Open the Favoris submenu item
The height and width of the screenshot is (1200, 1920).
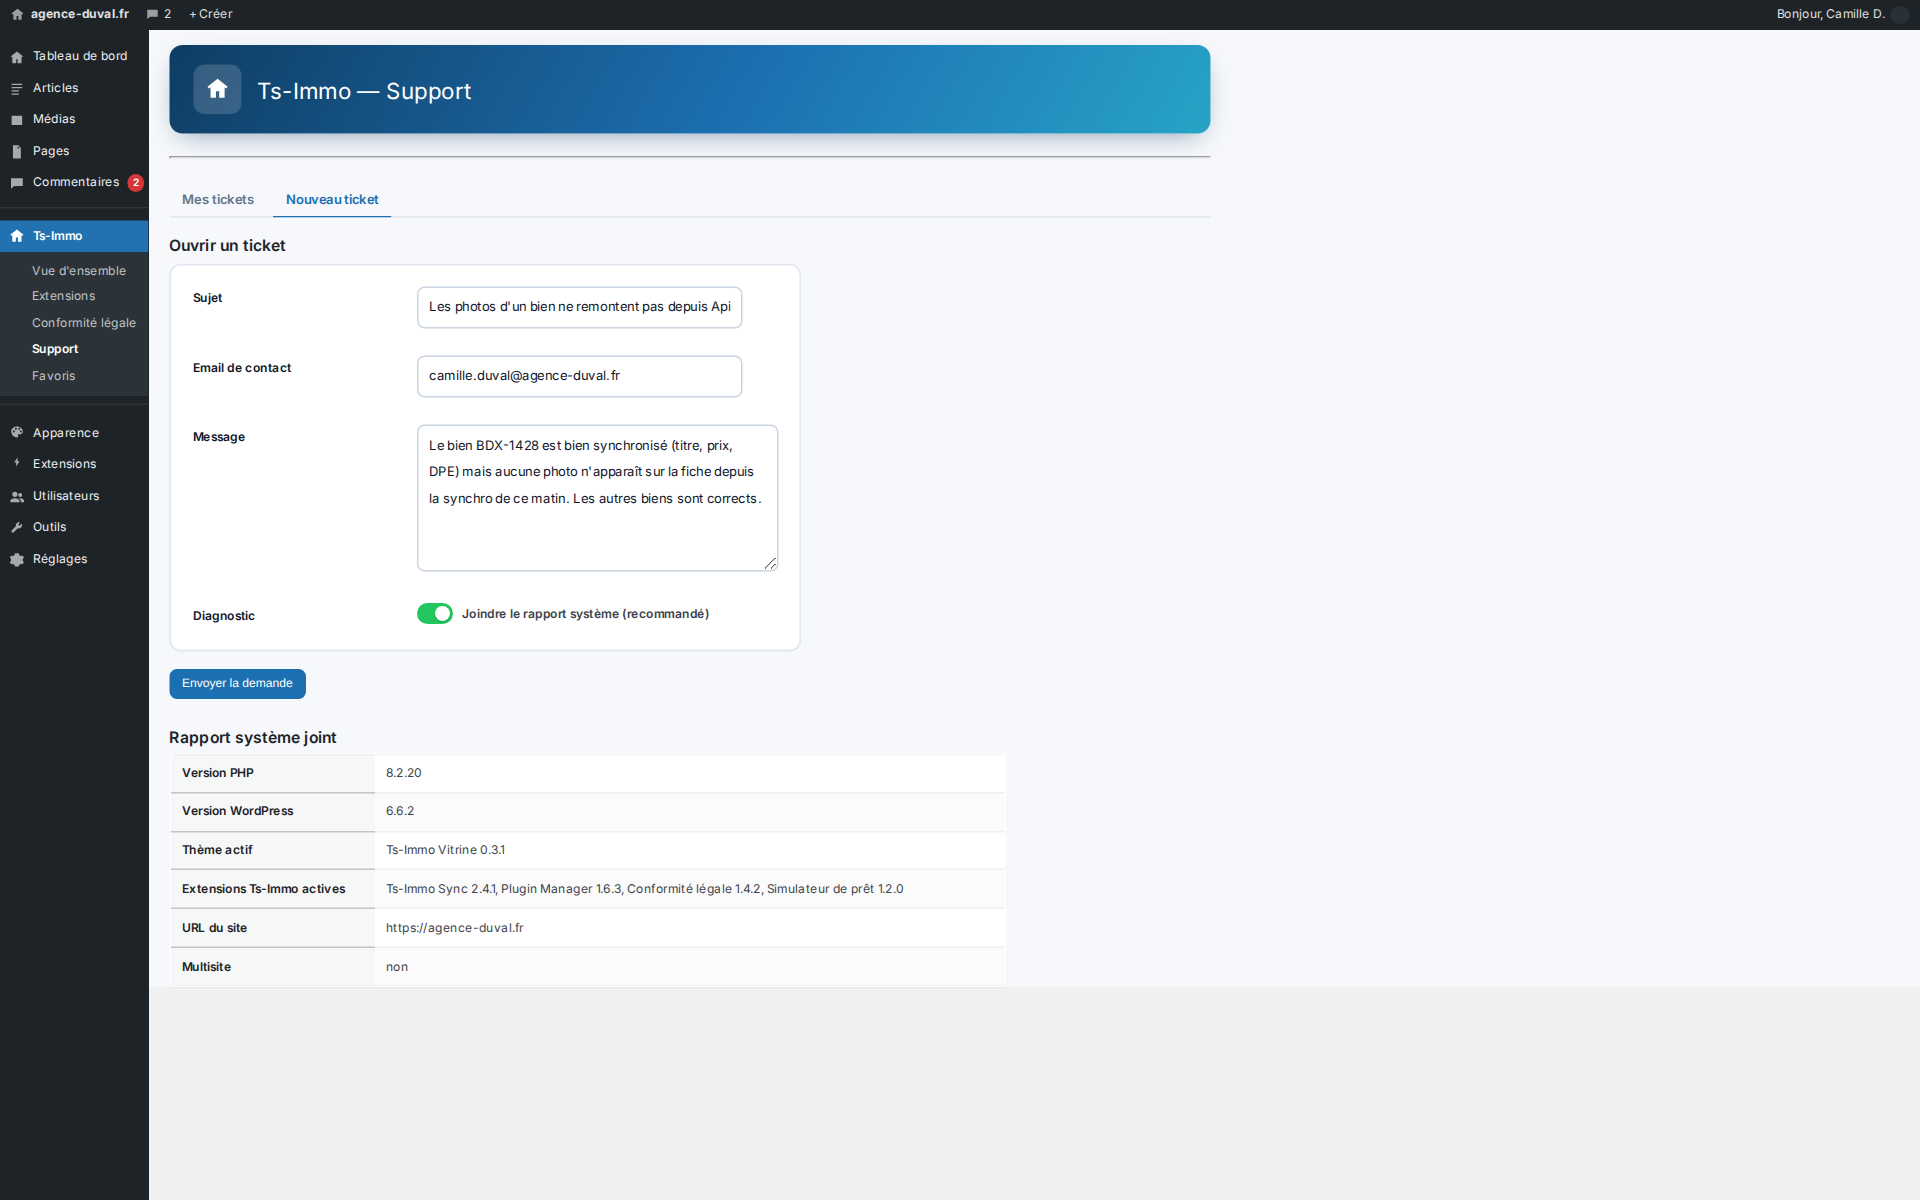tap(54, 376)
